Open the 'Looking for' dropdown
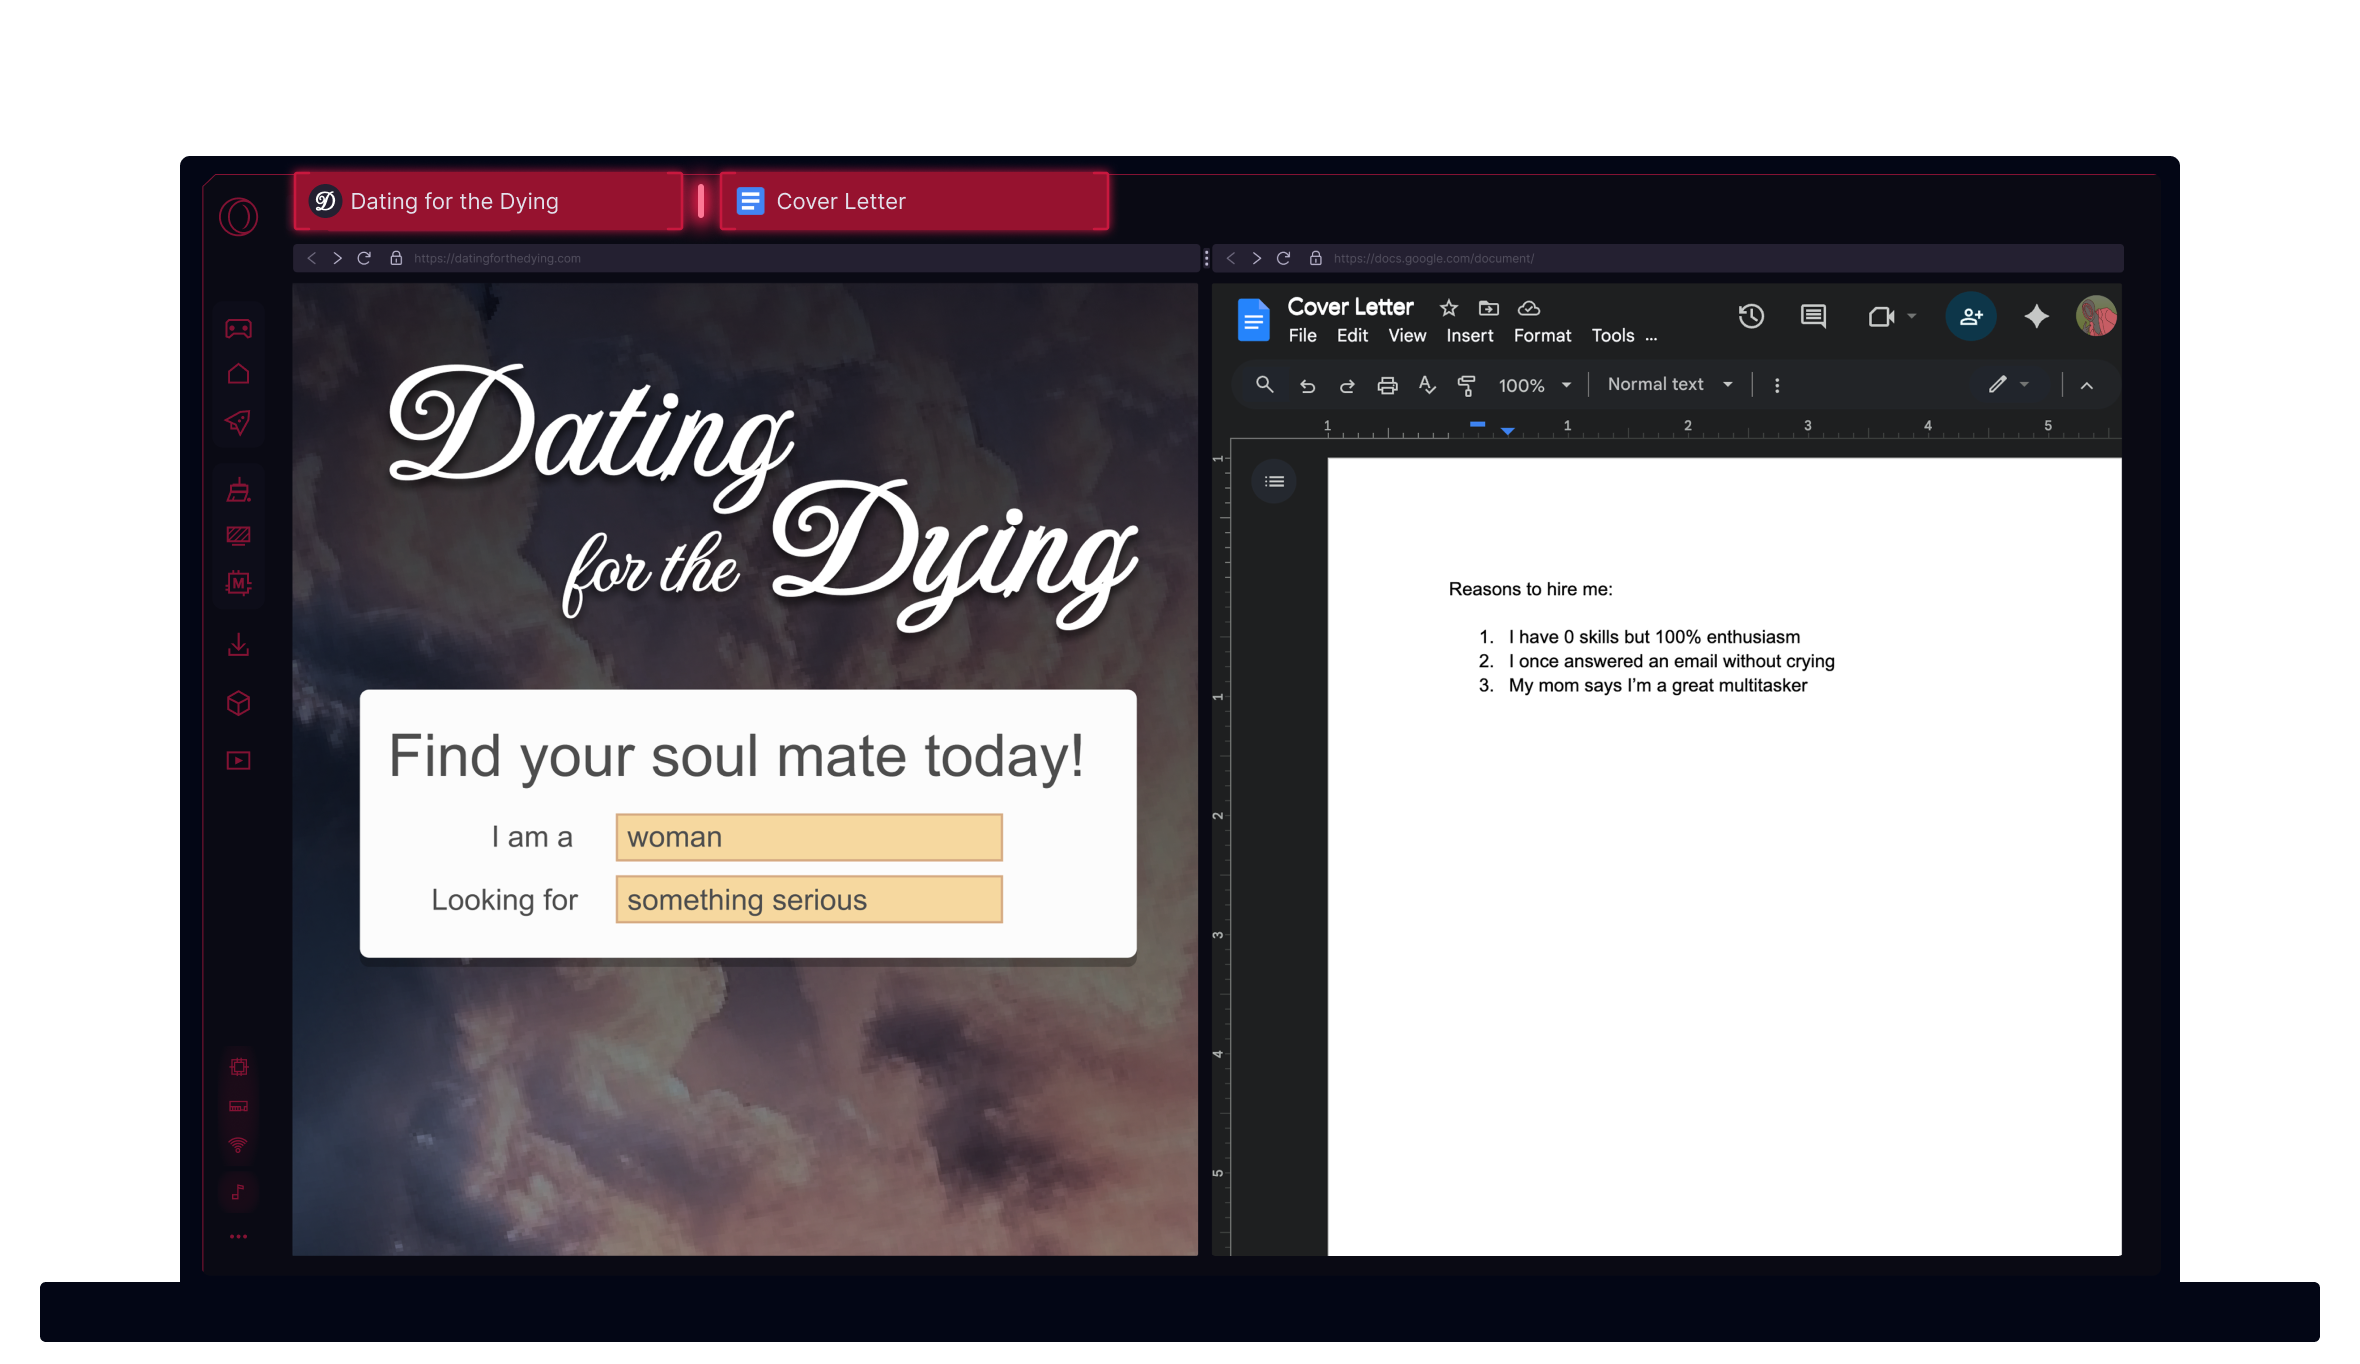 coord(808,899)
